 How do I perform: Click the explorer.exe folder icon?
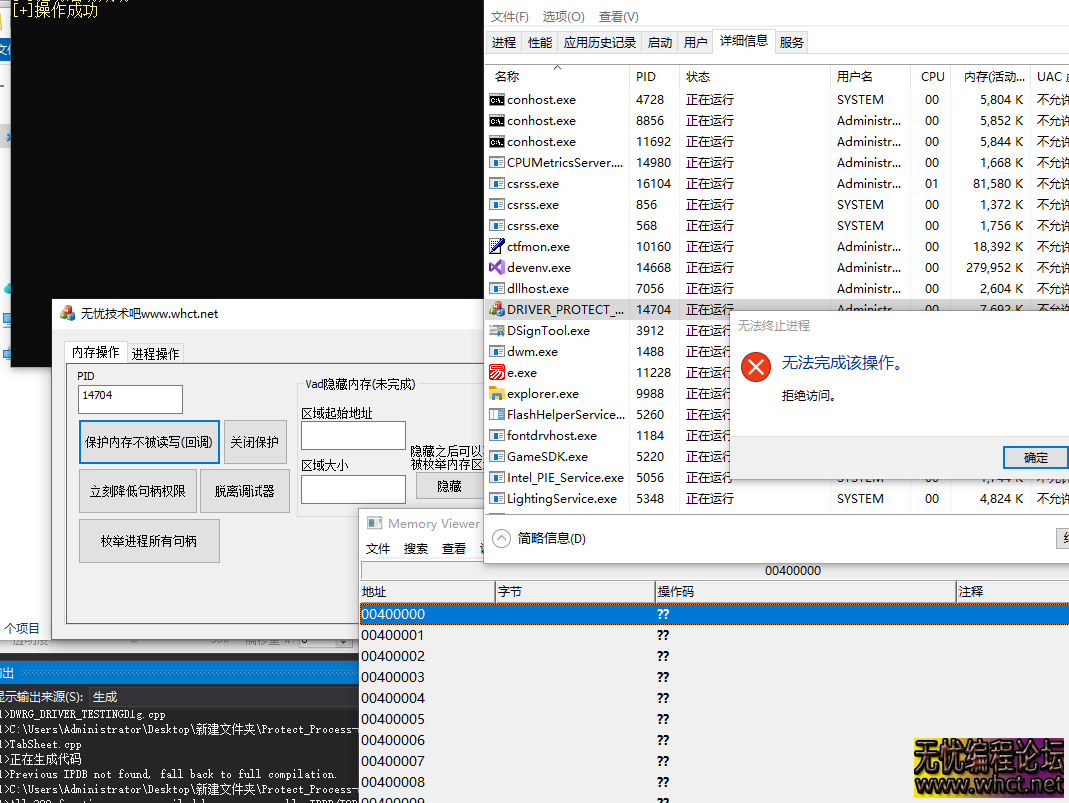(497, 393)
